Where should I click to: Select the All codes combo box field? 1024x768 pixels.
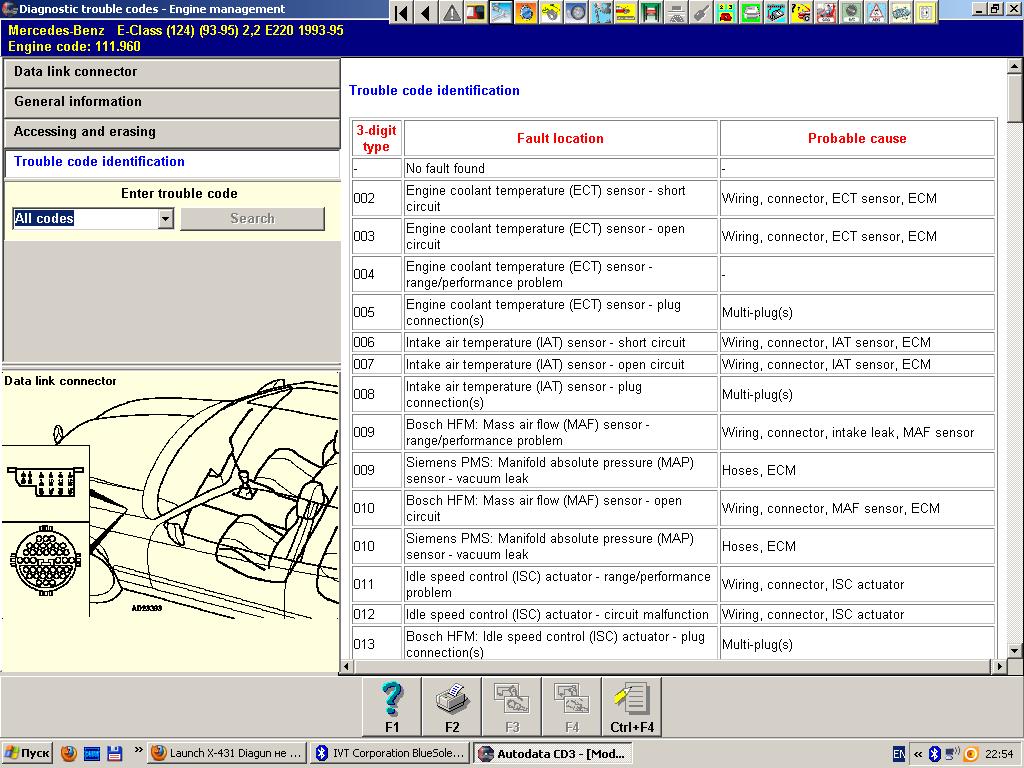[85, 219]
